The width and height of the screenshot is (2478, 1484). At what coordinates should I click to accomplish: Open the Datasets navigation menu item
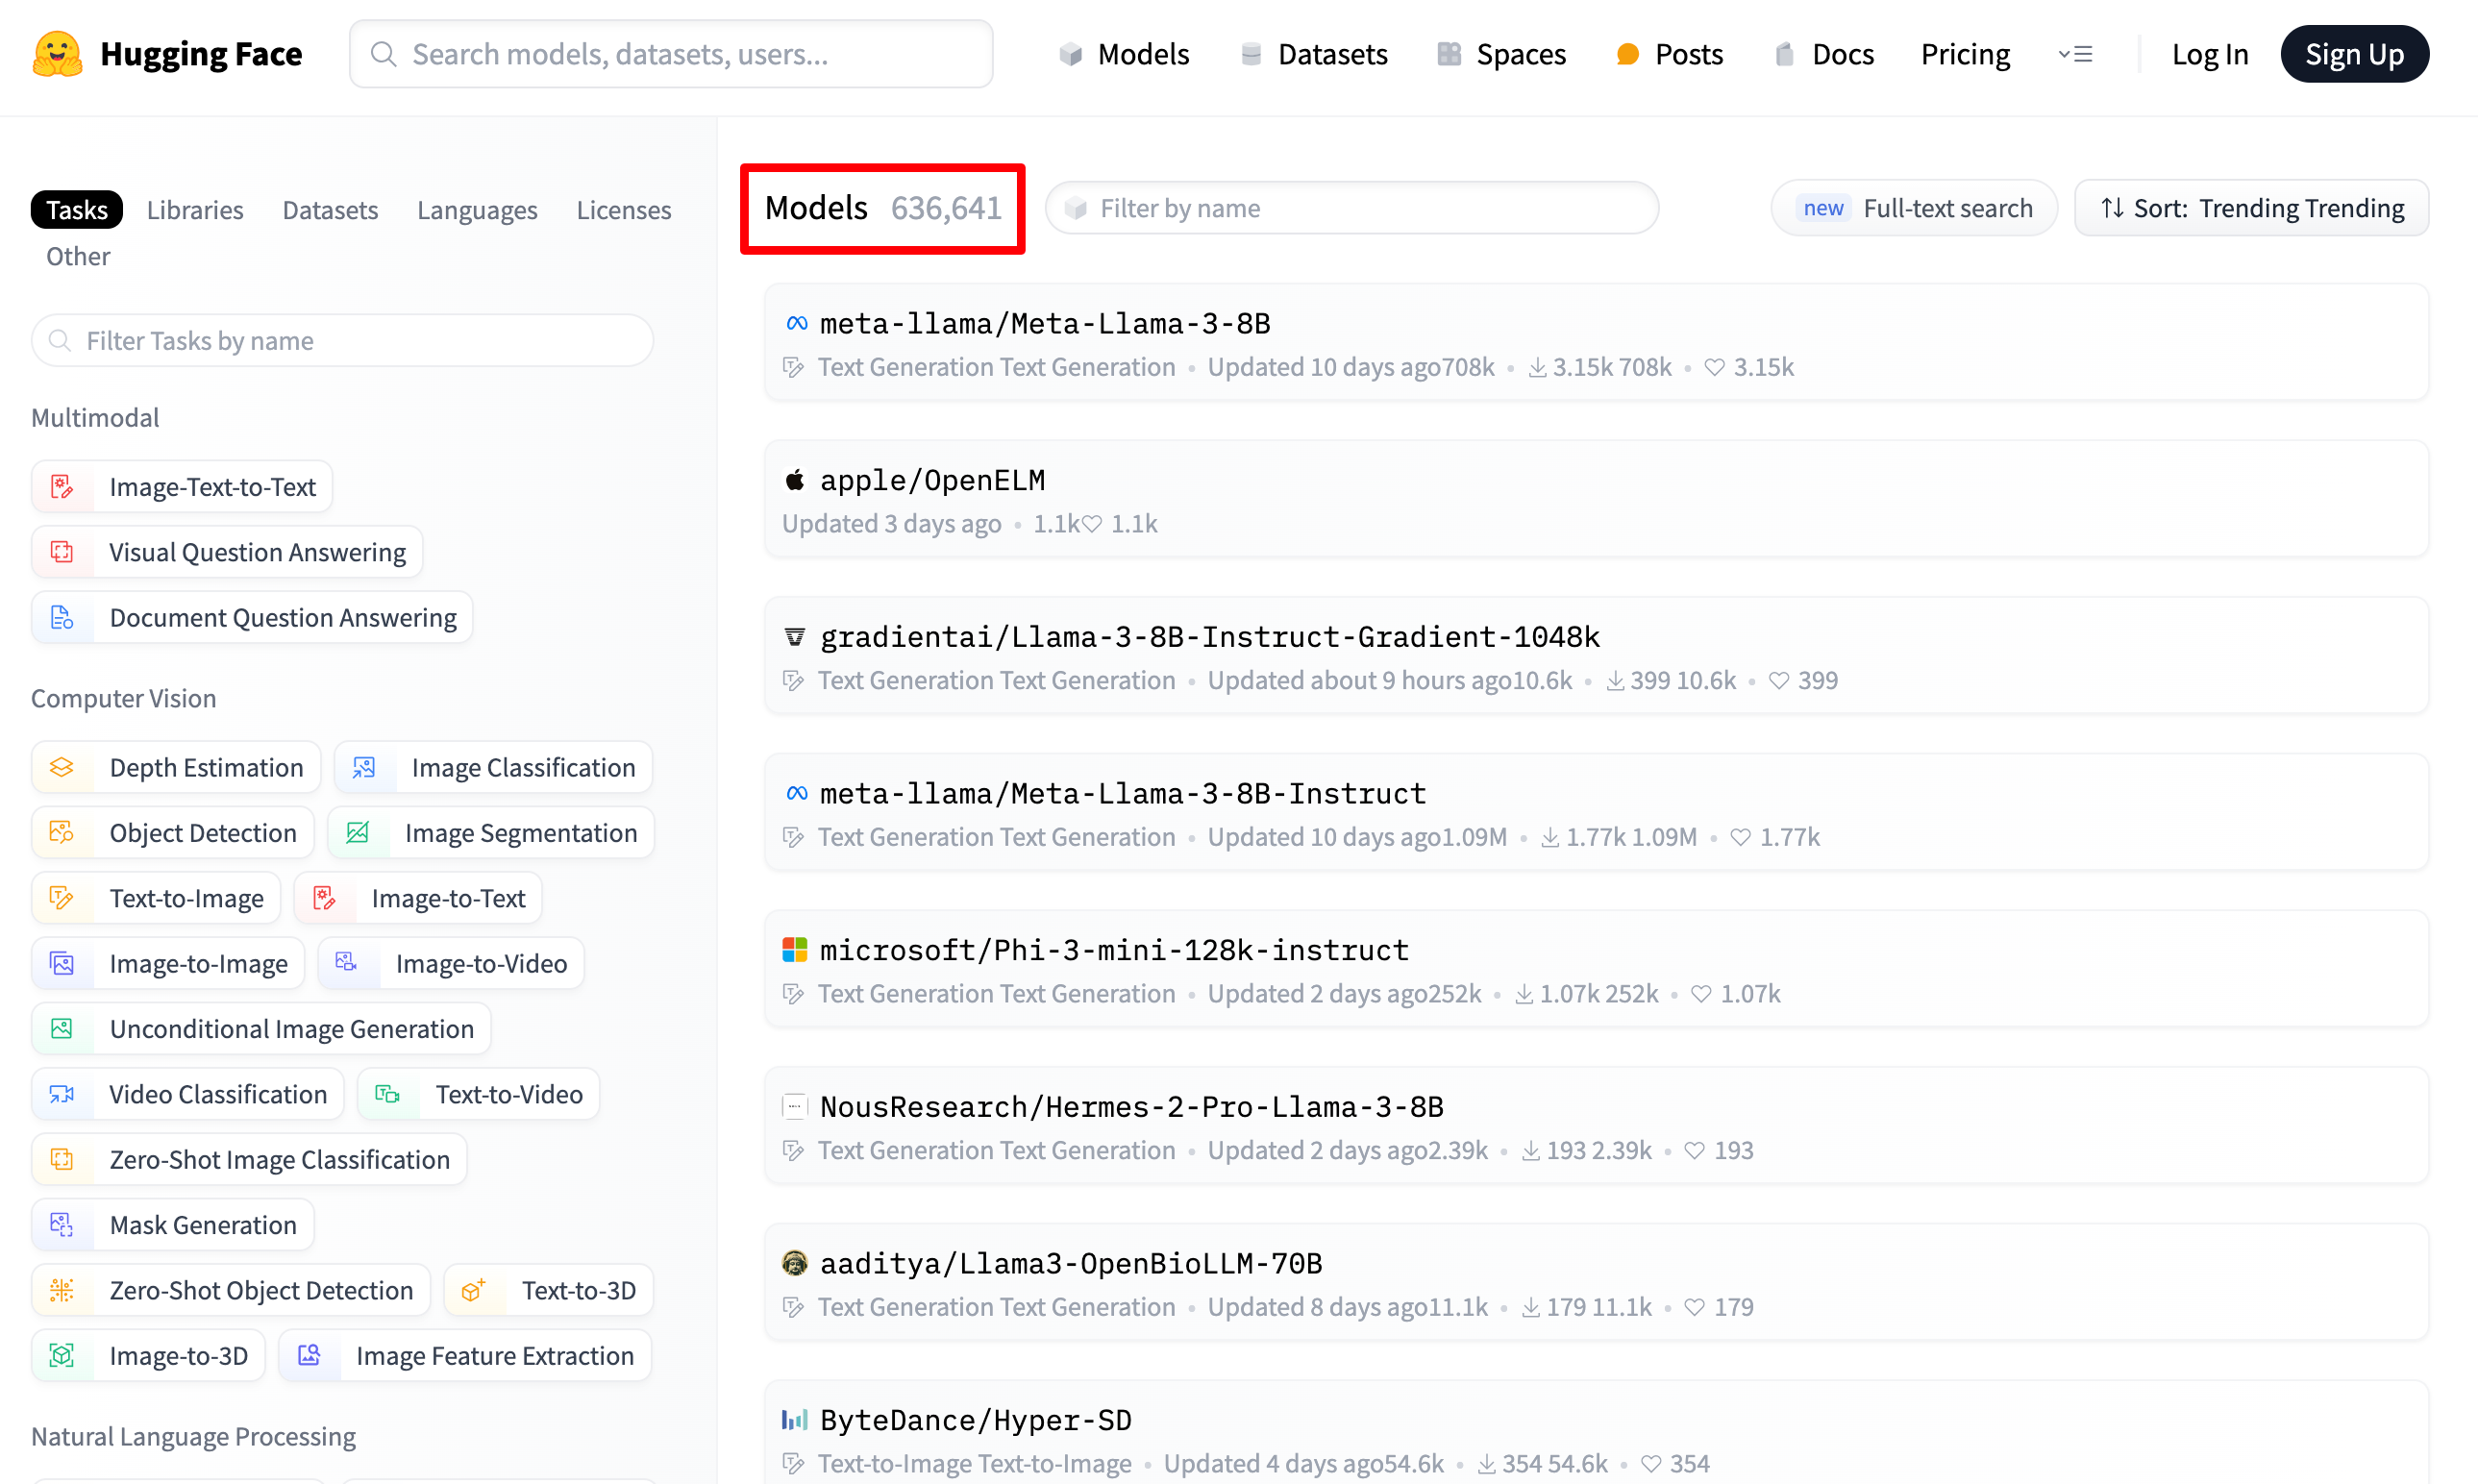click(x=1313, y=54)
